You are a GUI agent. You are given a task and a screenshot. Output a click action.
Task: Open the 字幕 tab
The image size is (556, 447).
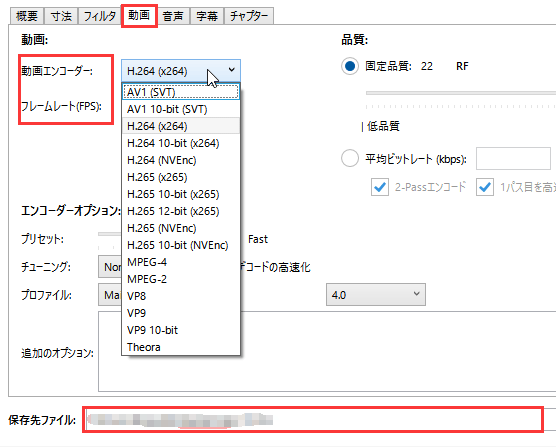[x=207, y=16]
